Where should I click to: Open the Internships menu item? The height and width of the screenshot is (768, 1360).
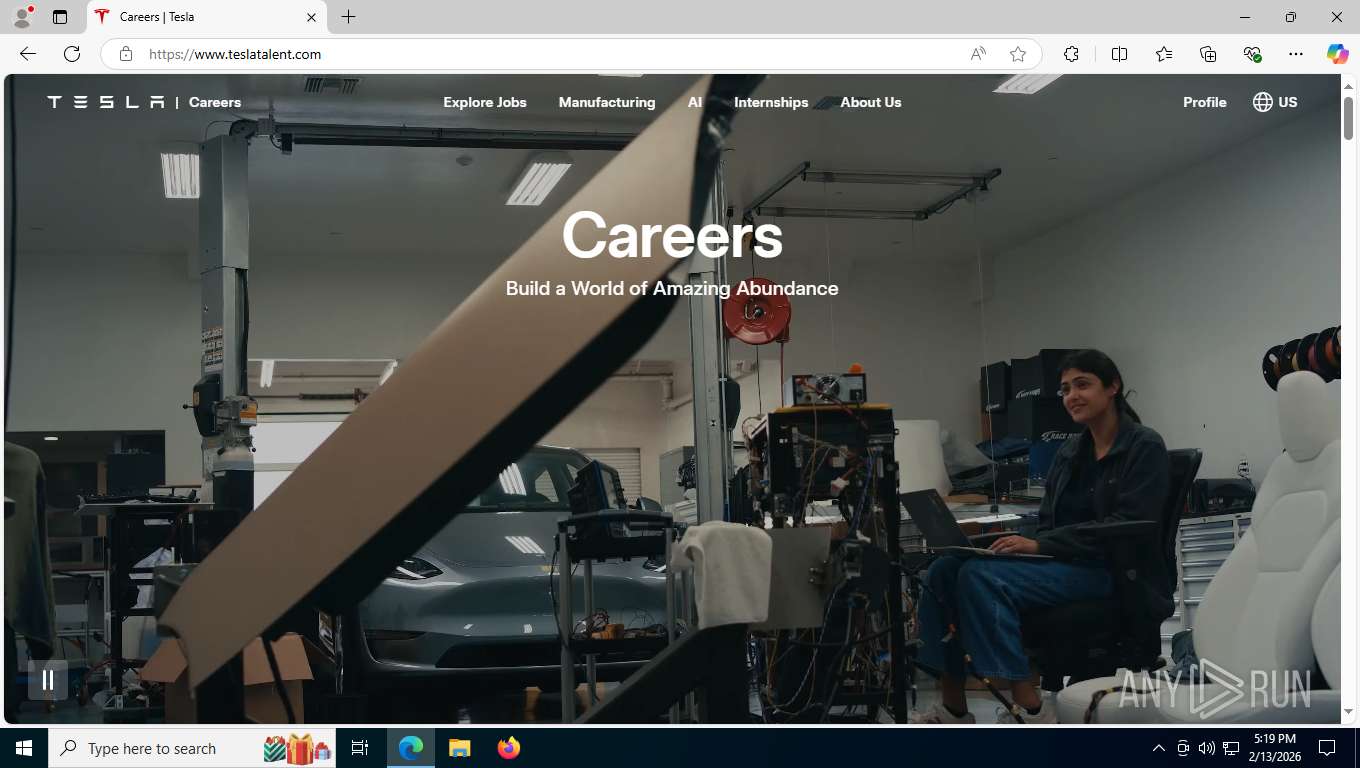tap(771, 102)
